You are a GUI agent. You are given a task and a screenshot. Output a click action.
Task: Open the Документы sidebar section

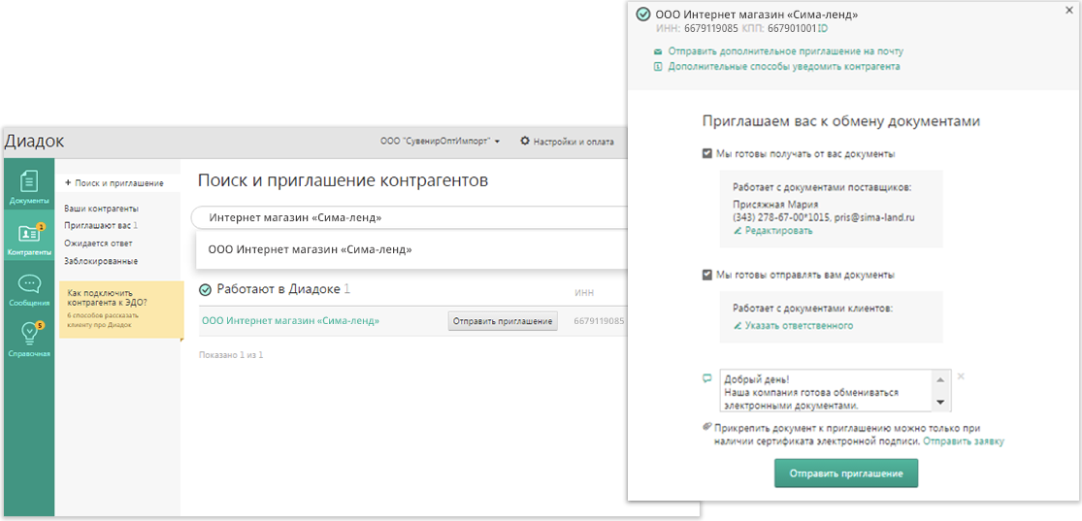click(28, 186)
